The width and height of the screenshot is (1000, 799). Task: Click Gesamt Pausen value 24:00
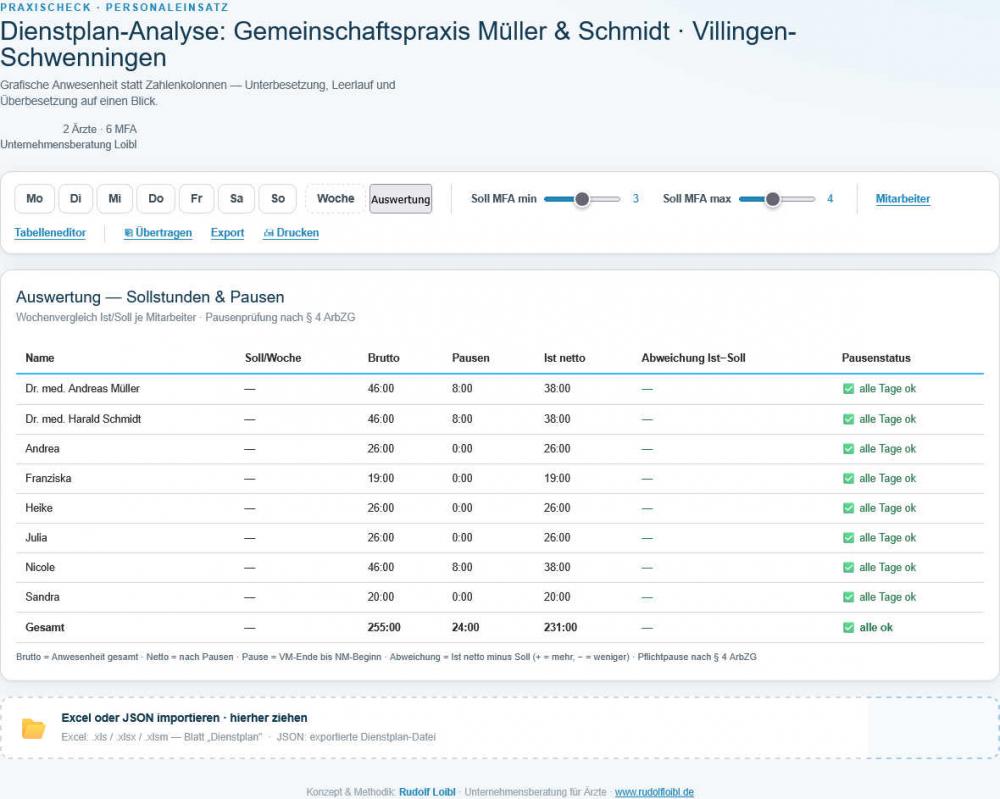coord(466,627)
